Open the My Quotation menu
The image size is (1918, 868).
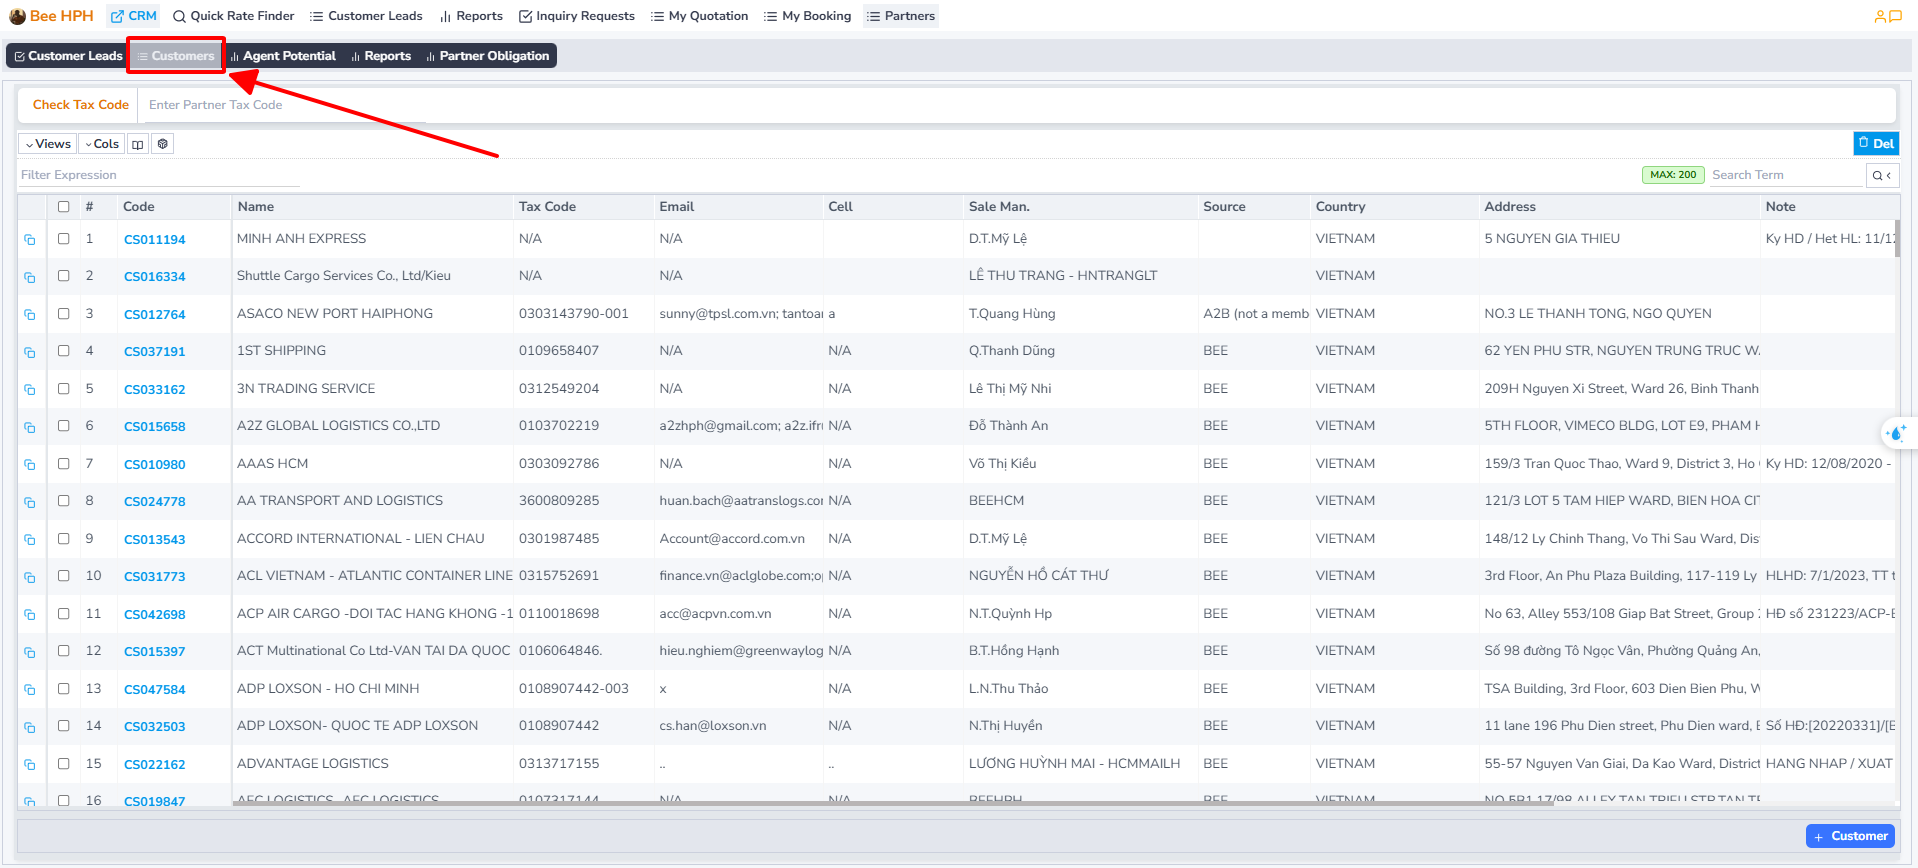pos(699,16)
